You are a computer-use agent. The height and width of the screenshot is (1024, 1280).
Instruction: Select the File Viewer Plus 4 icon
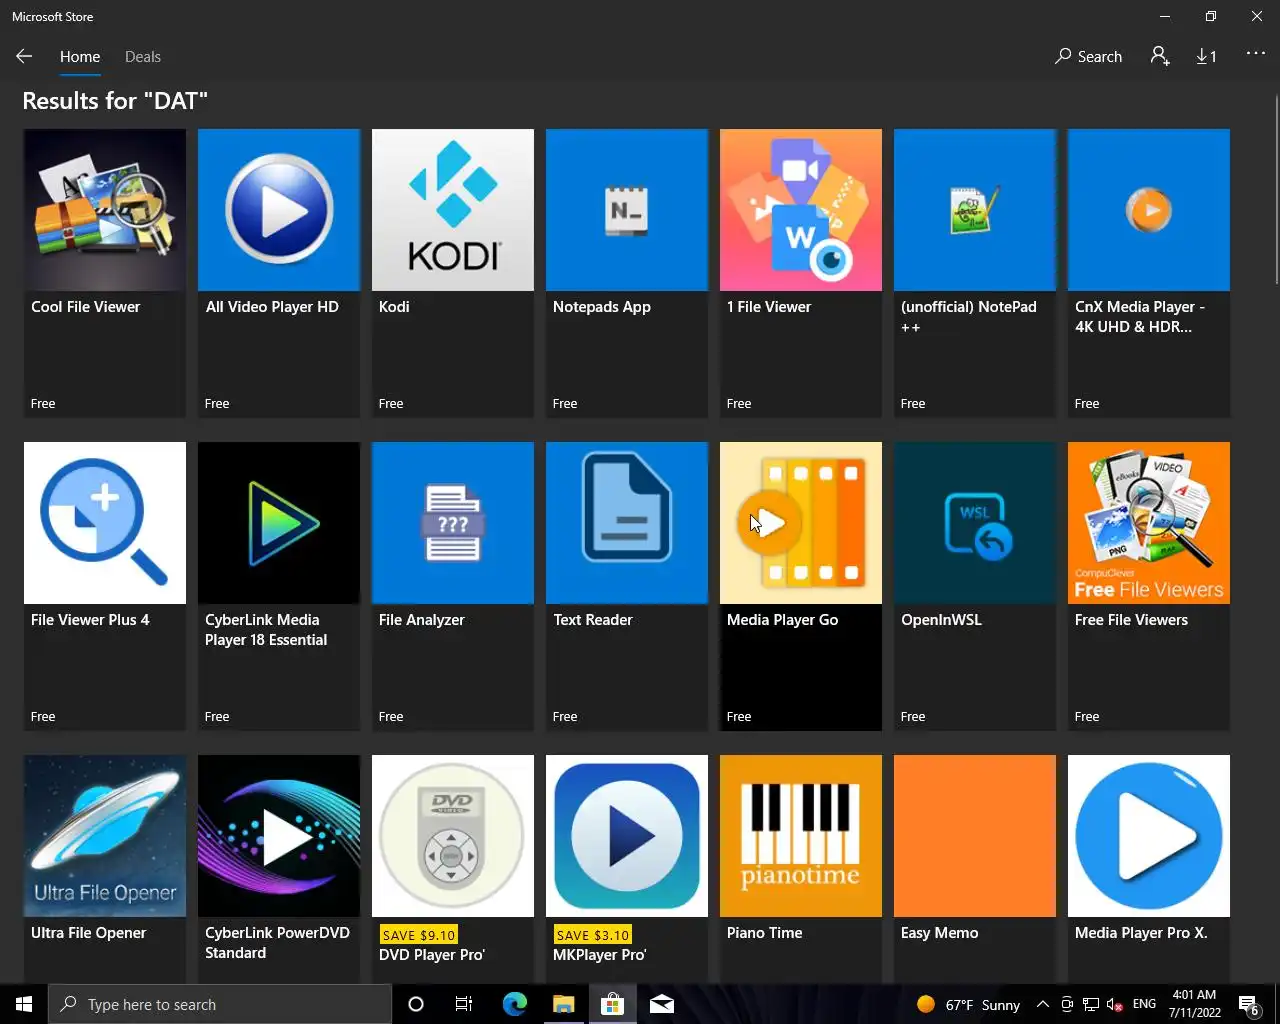[105, 523]
